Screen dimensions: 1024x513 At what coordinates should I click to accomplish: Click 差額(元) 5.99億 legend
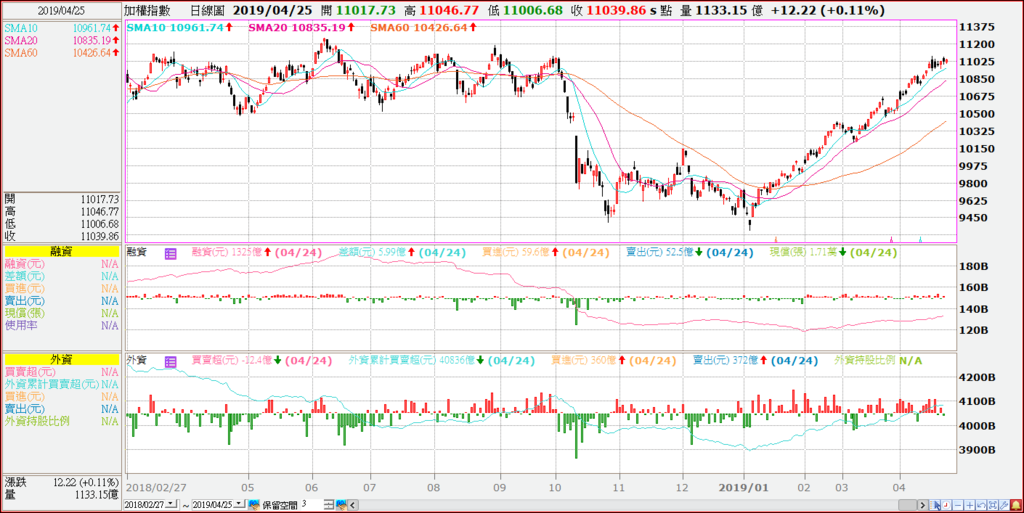coord(402,253)
